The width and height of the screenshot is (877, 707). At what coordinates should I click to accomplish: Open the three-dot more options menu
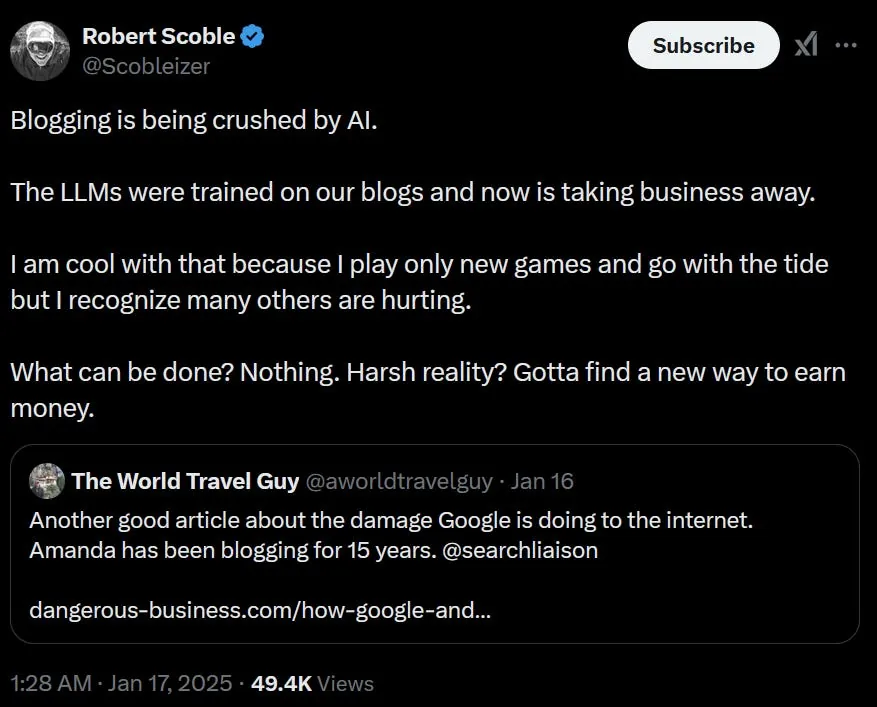(x=846, y=45)
